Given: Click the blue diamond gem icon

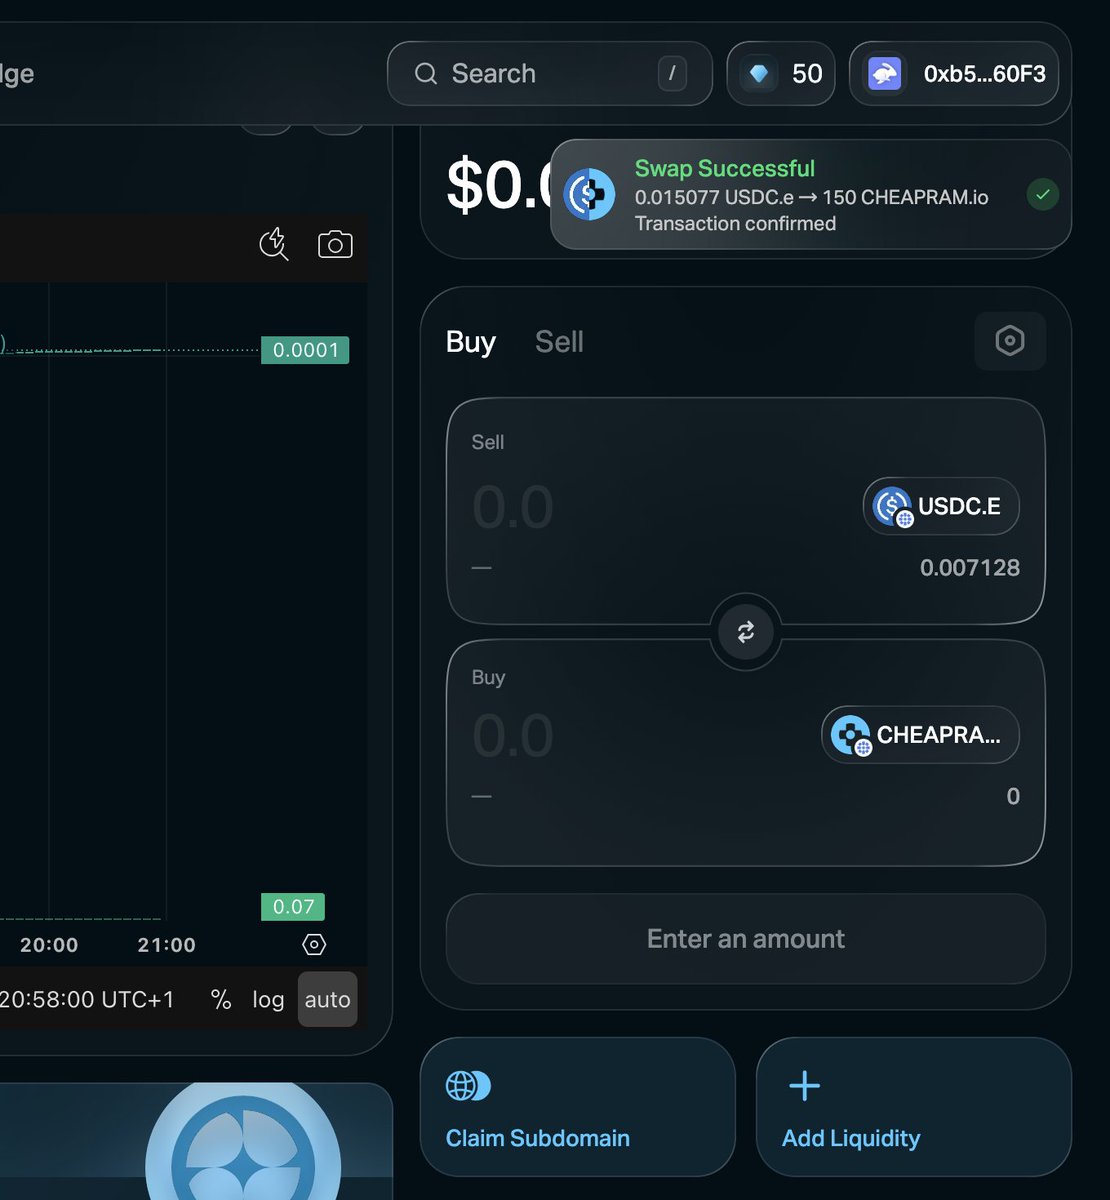Looking at the screenshot, I should pos(759,74).
